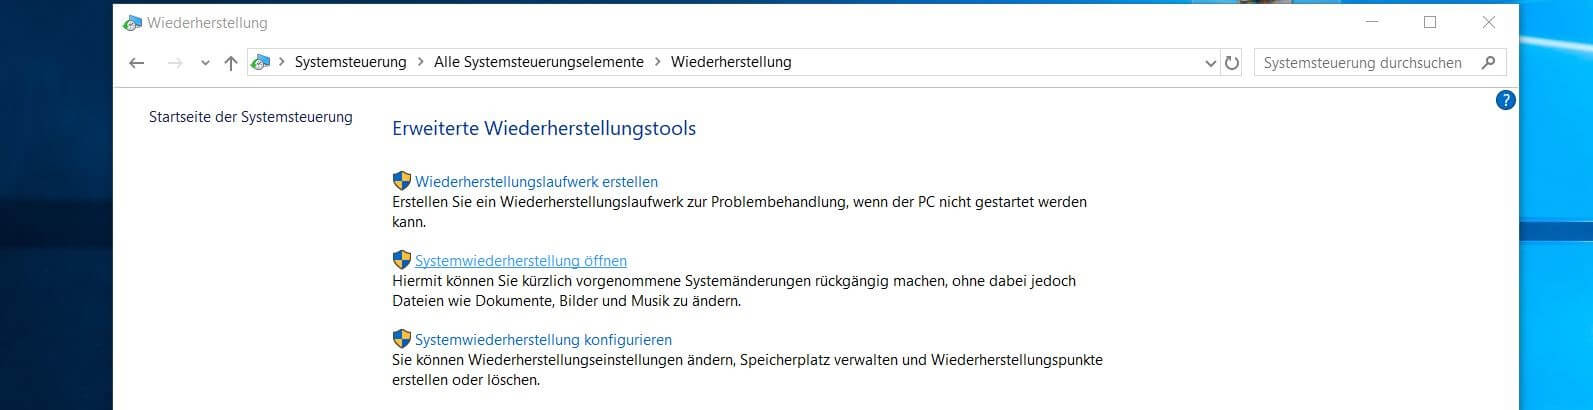
Task: Refresh the Wiederherstellung page
Action: [x=1232, y=63]
